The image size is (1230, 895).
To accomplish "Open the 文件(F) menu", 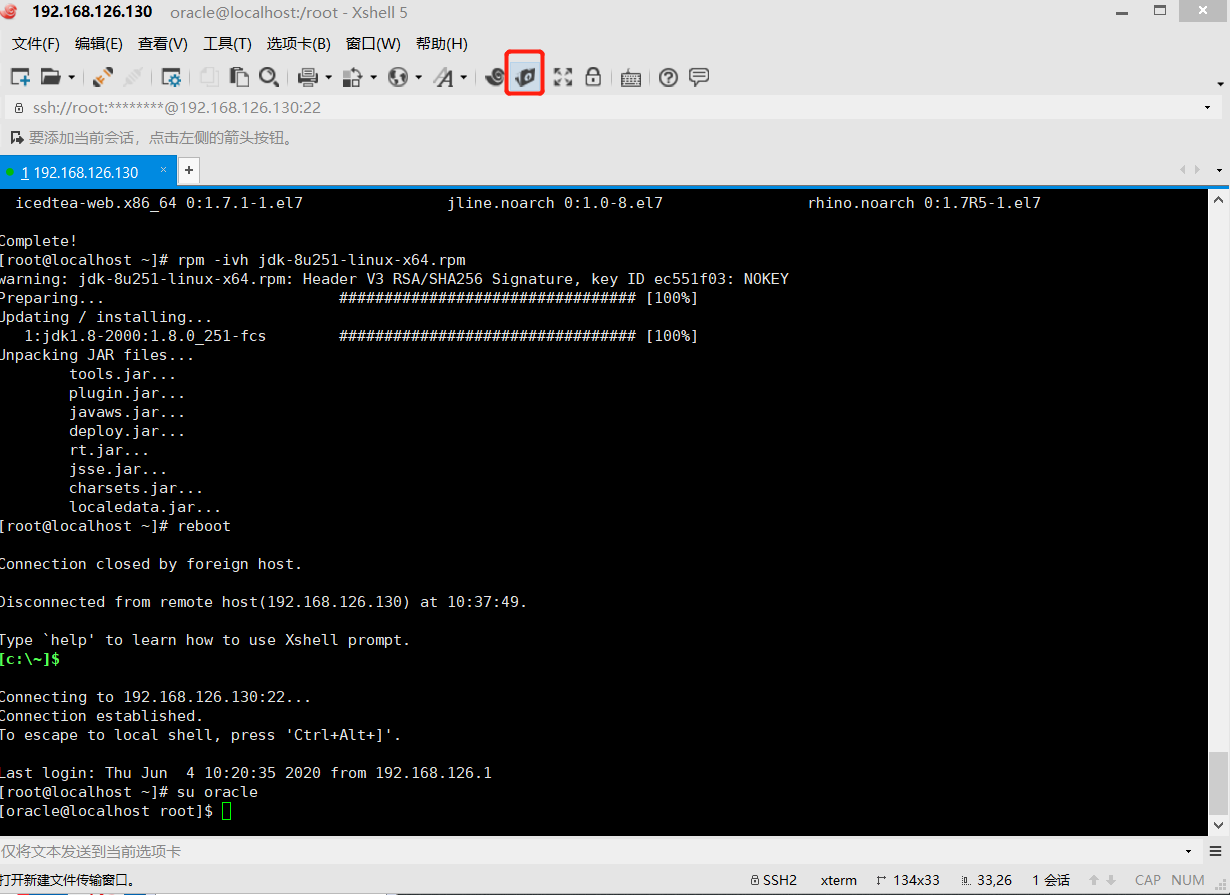I will 36,44.
